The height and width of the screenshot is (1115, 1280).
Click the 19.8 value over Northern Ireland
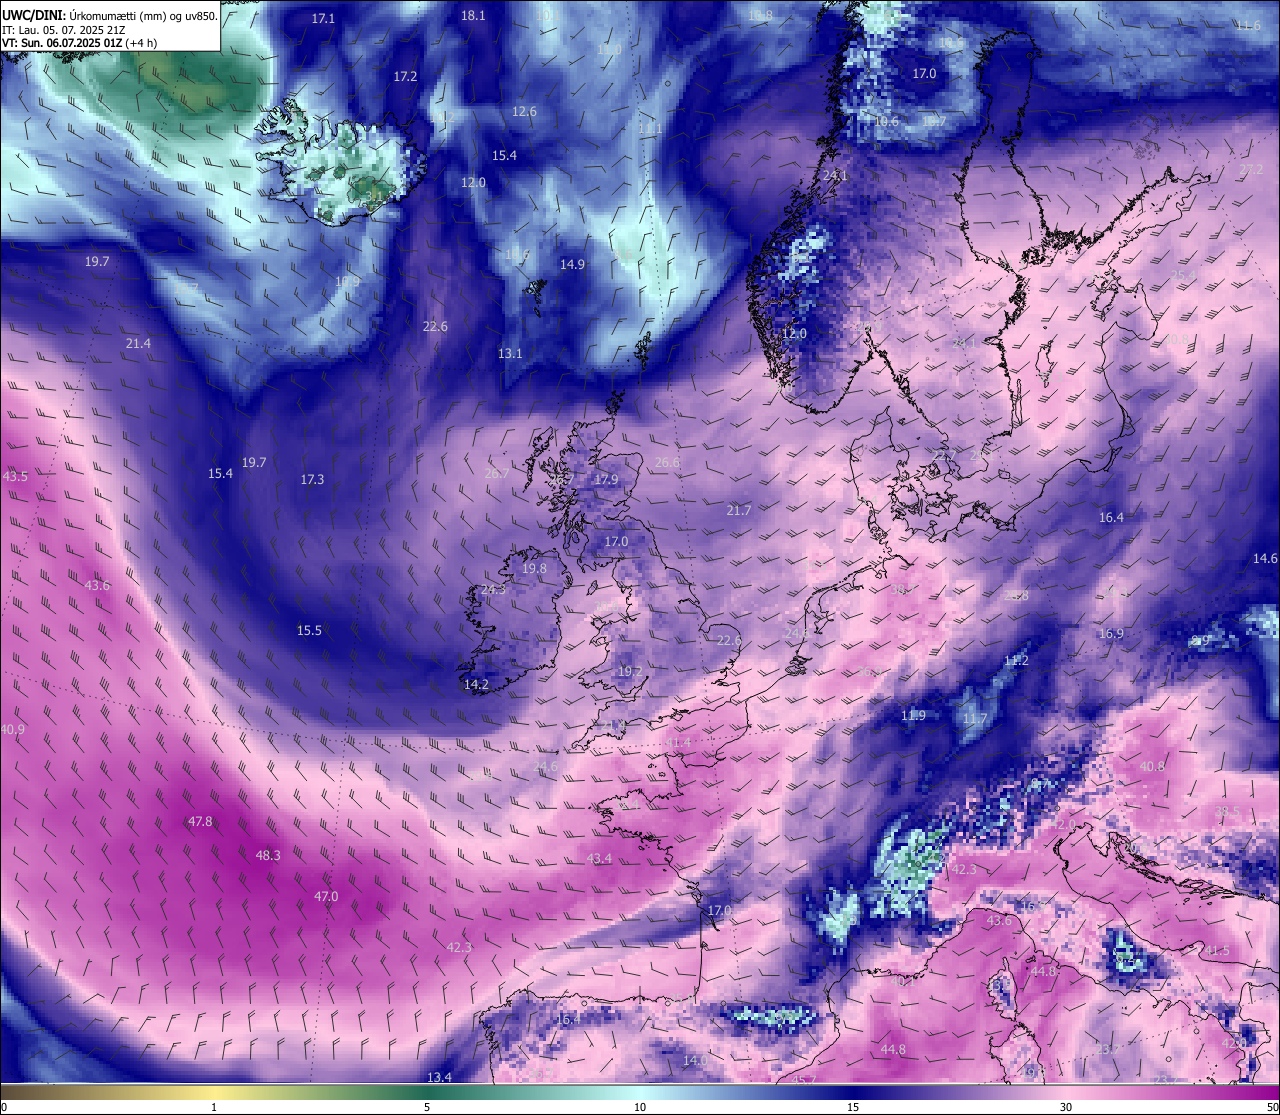pyautogui.click(x=534, y=569)
